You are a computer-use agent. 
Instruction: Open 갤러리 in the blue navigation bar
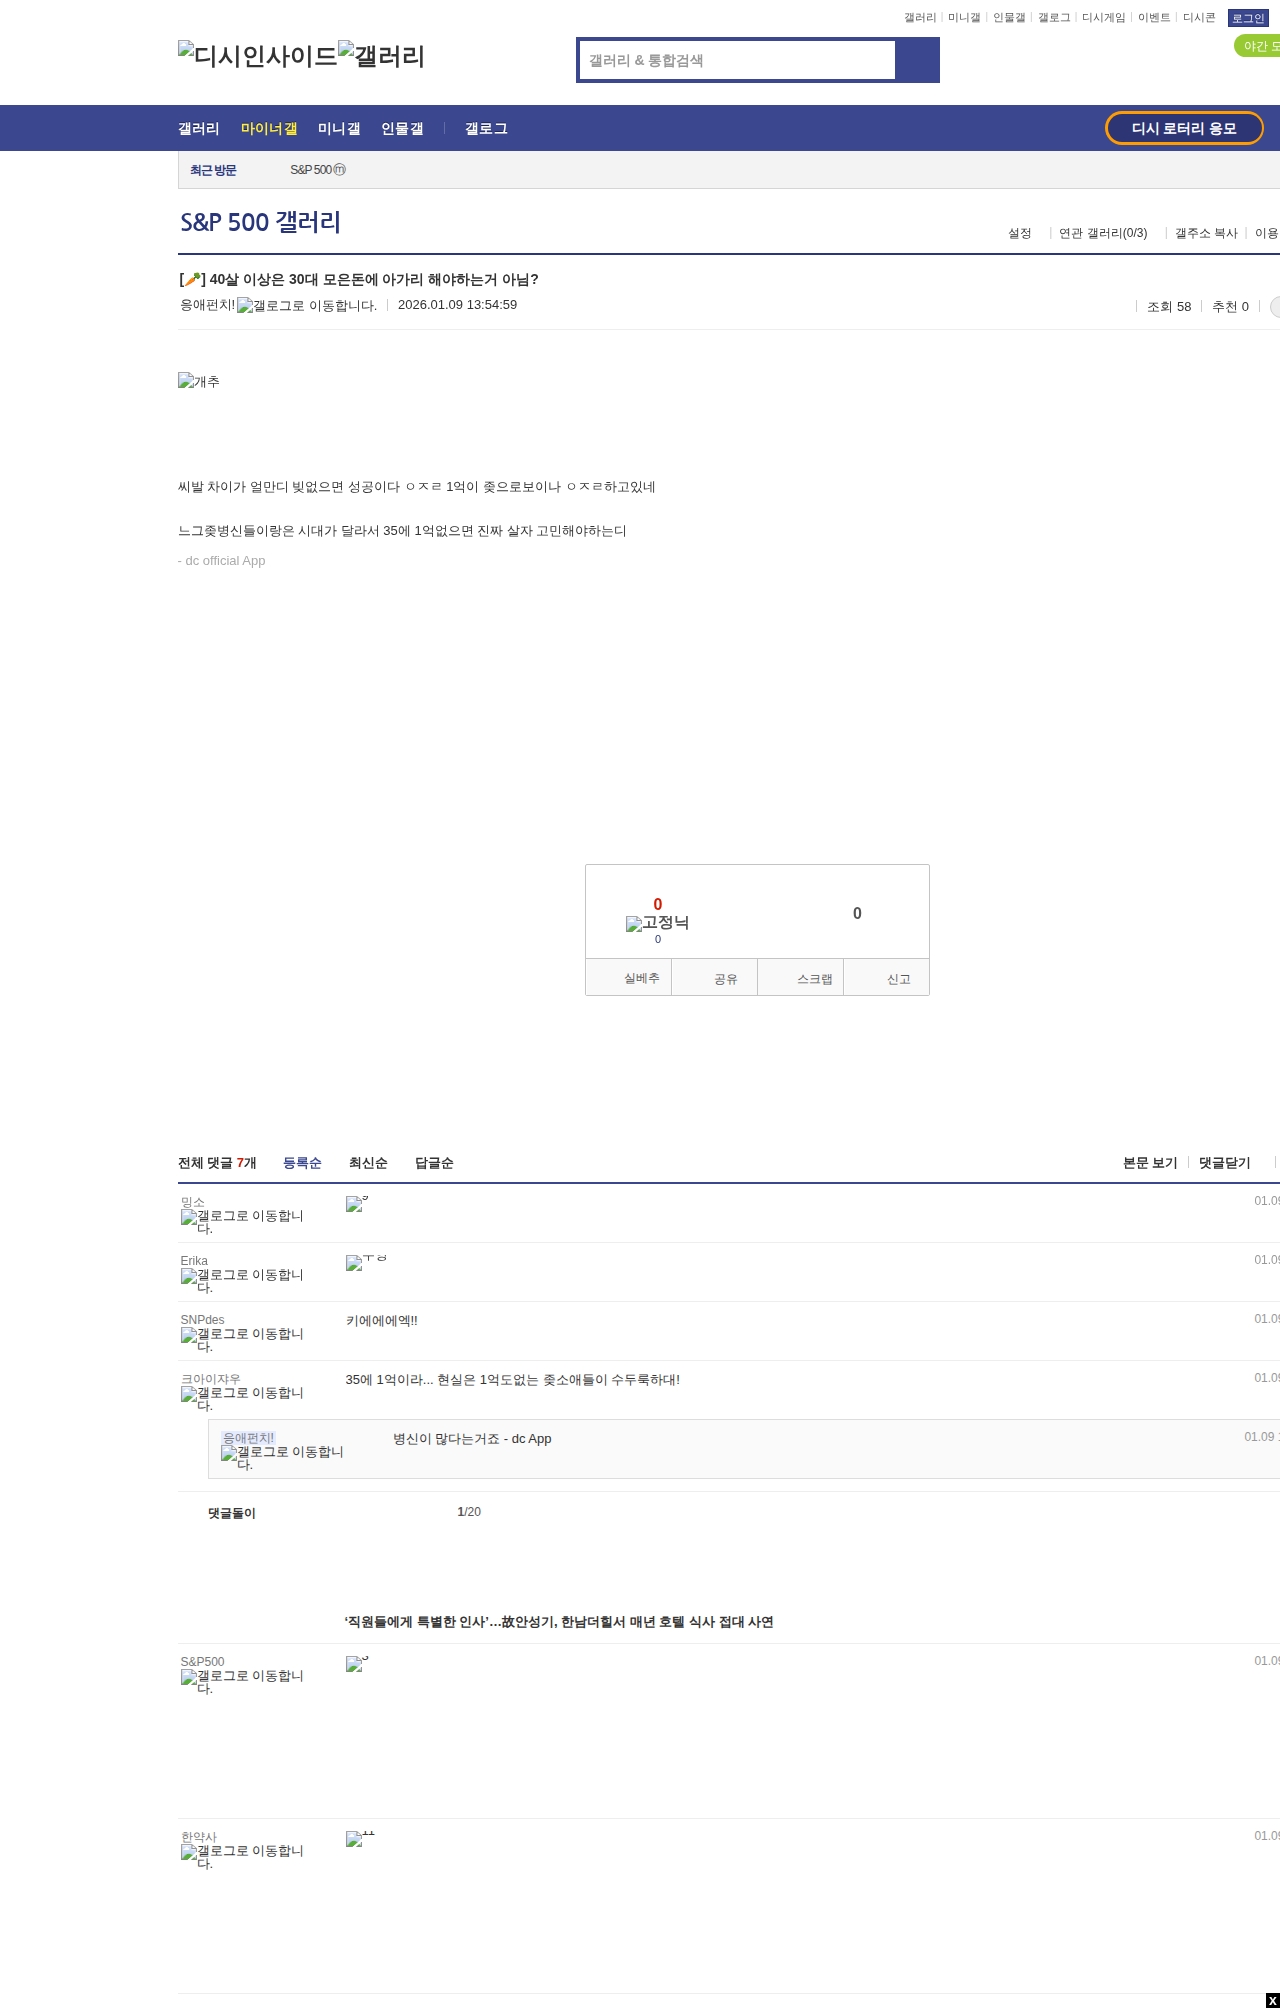click(x=199, y=128)
